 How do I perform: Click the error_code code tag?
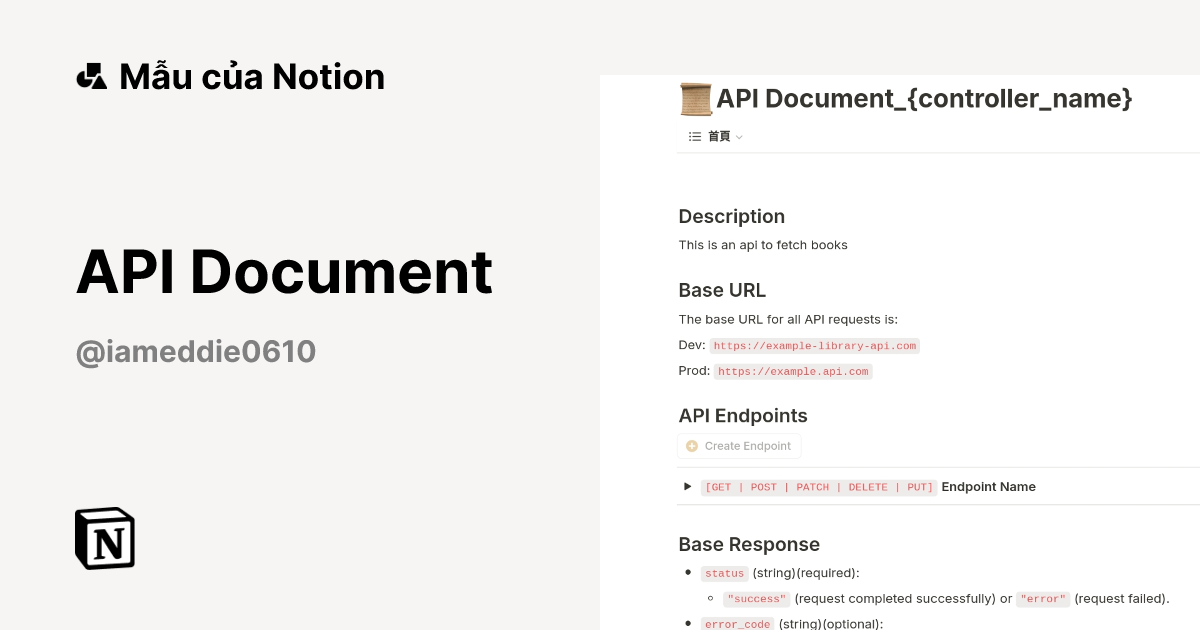pos(738,624)
